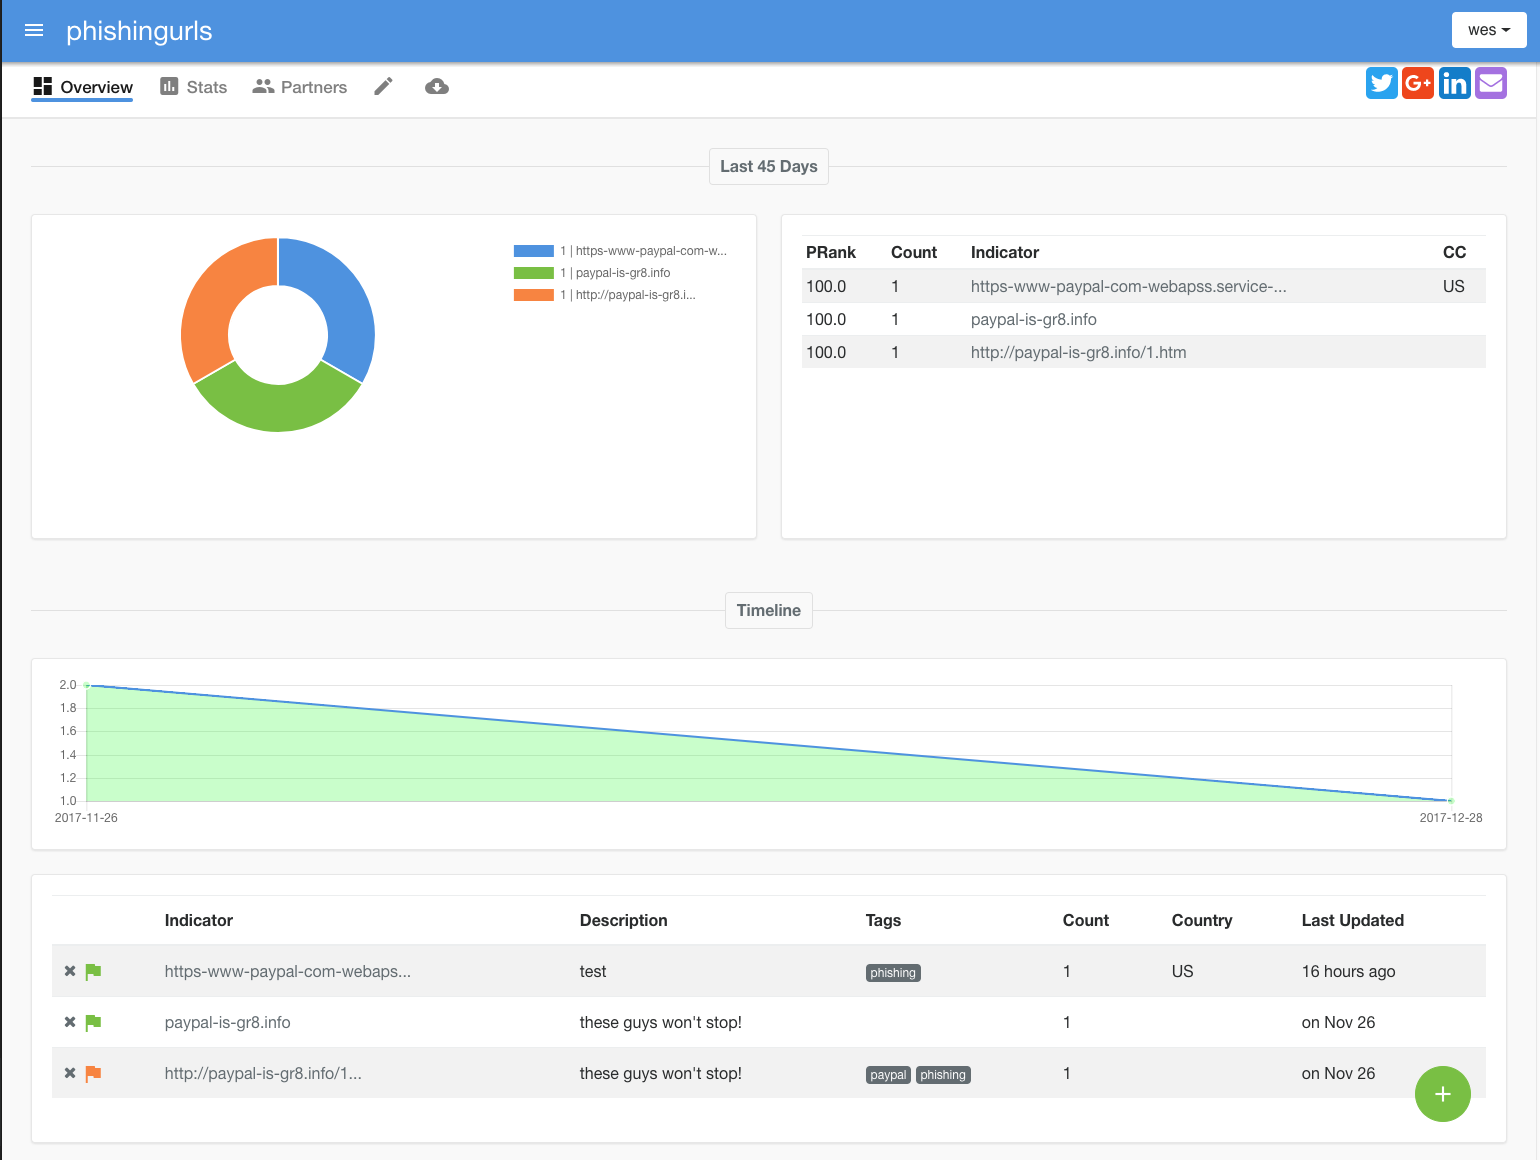
Task: Click the Country column header
Action: click(1201, 920)
